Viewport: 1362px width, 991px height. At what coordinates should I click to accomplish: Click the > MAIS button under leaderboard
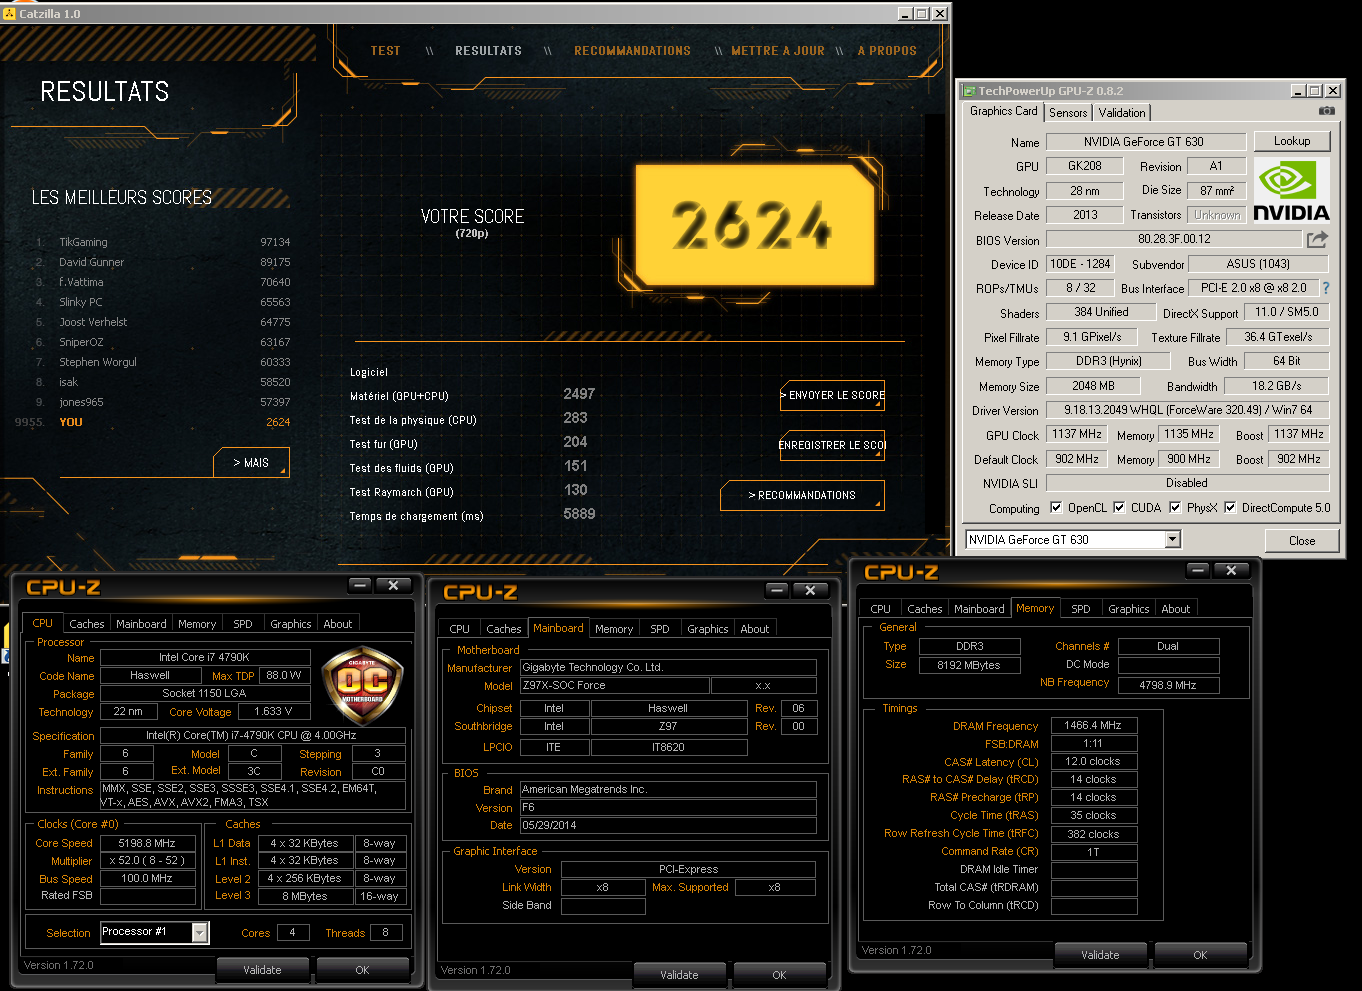[251, 462]
